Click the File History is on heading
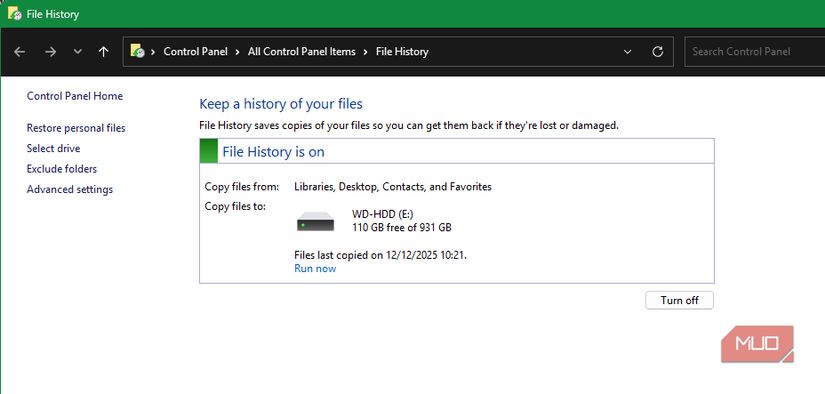This screenshot has width=825, height=394. click(x=274, y=152)
